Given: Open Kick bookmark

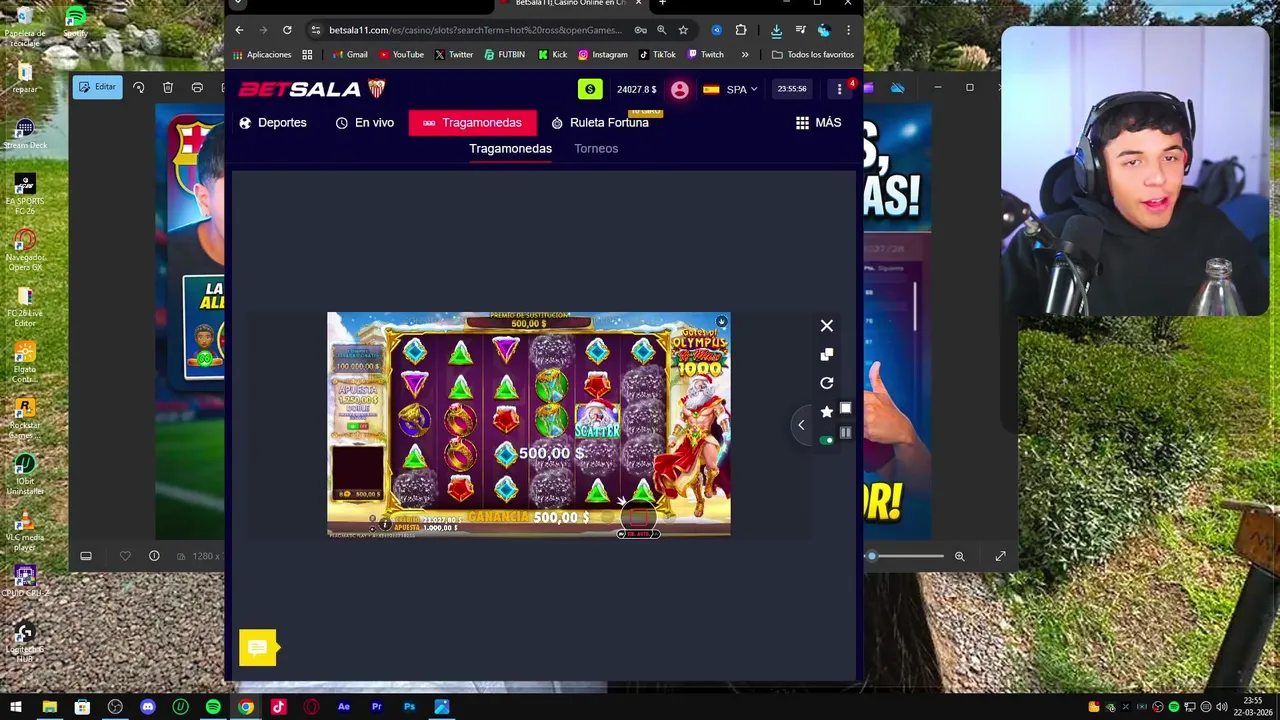Looking at the screenshot, I should (x=552, y=55).
